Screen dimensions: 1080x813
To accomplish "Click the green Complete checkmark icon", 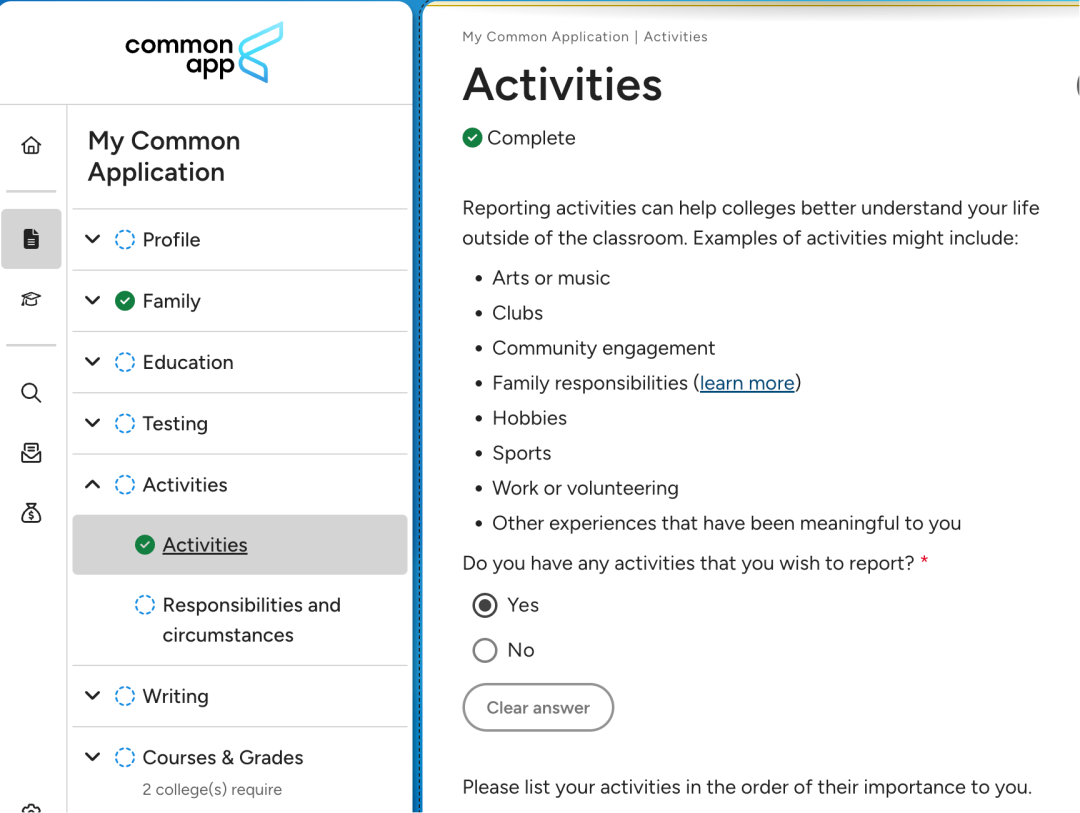I will click(x=473, y=138).
